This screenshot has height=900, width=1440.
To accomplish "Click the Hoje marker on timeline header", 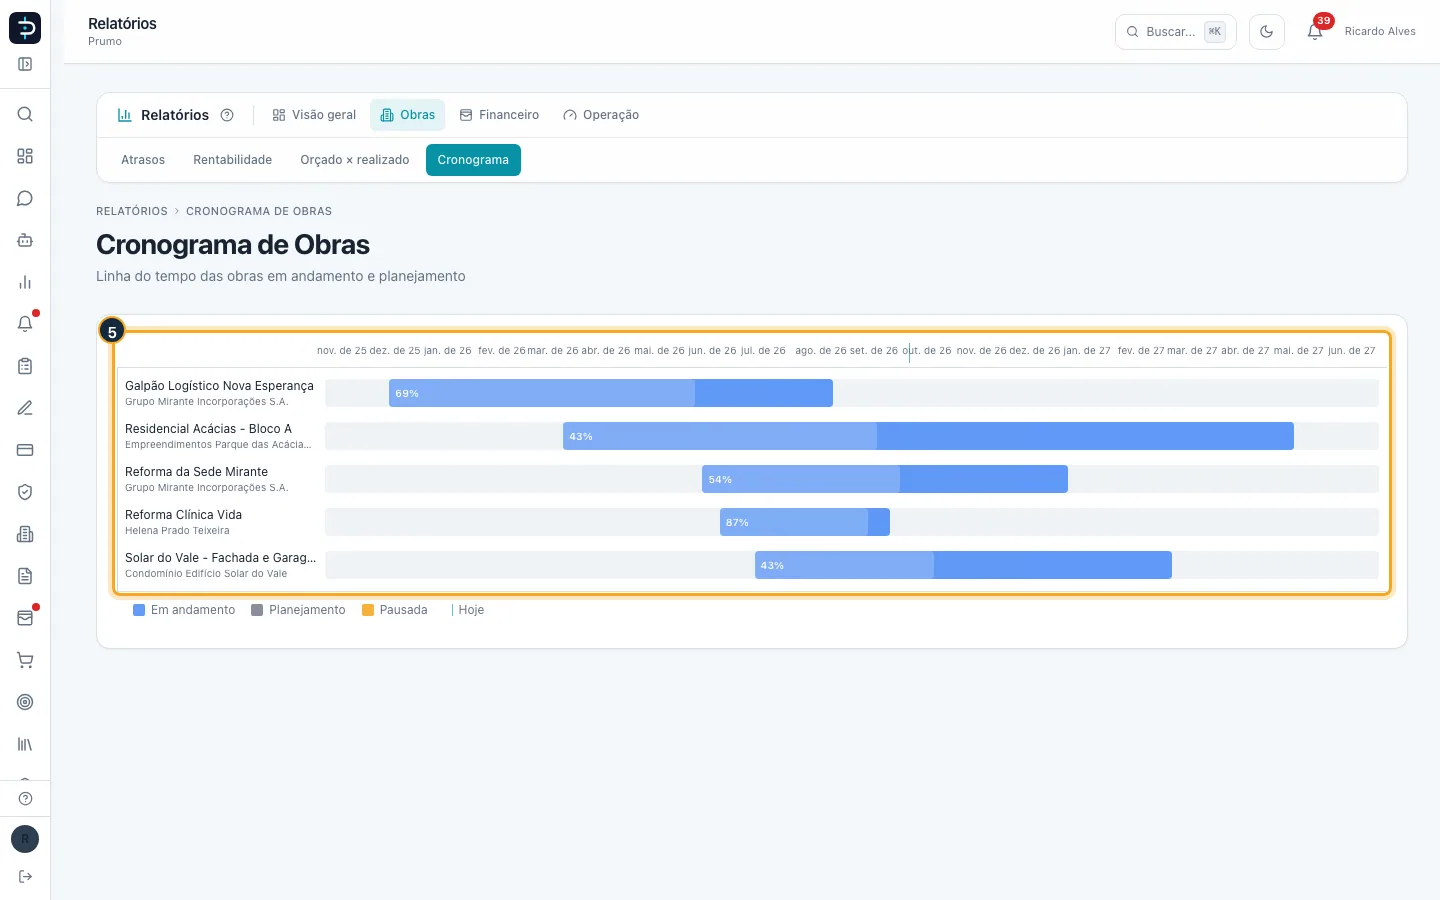I will (x=909, y=351).
